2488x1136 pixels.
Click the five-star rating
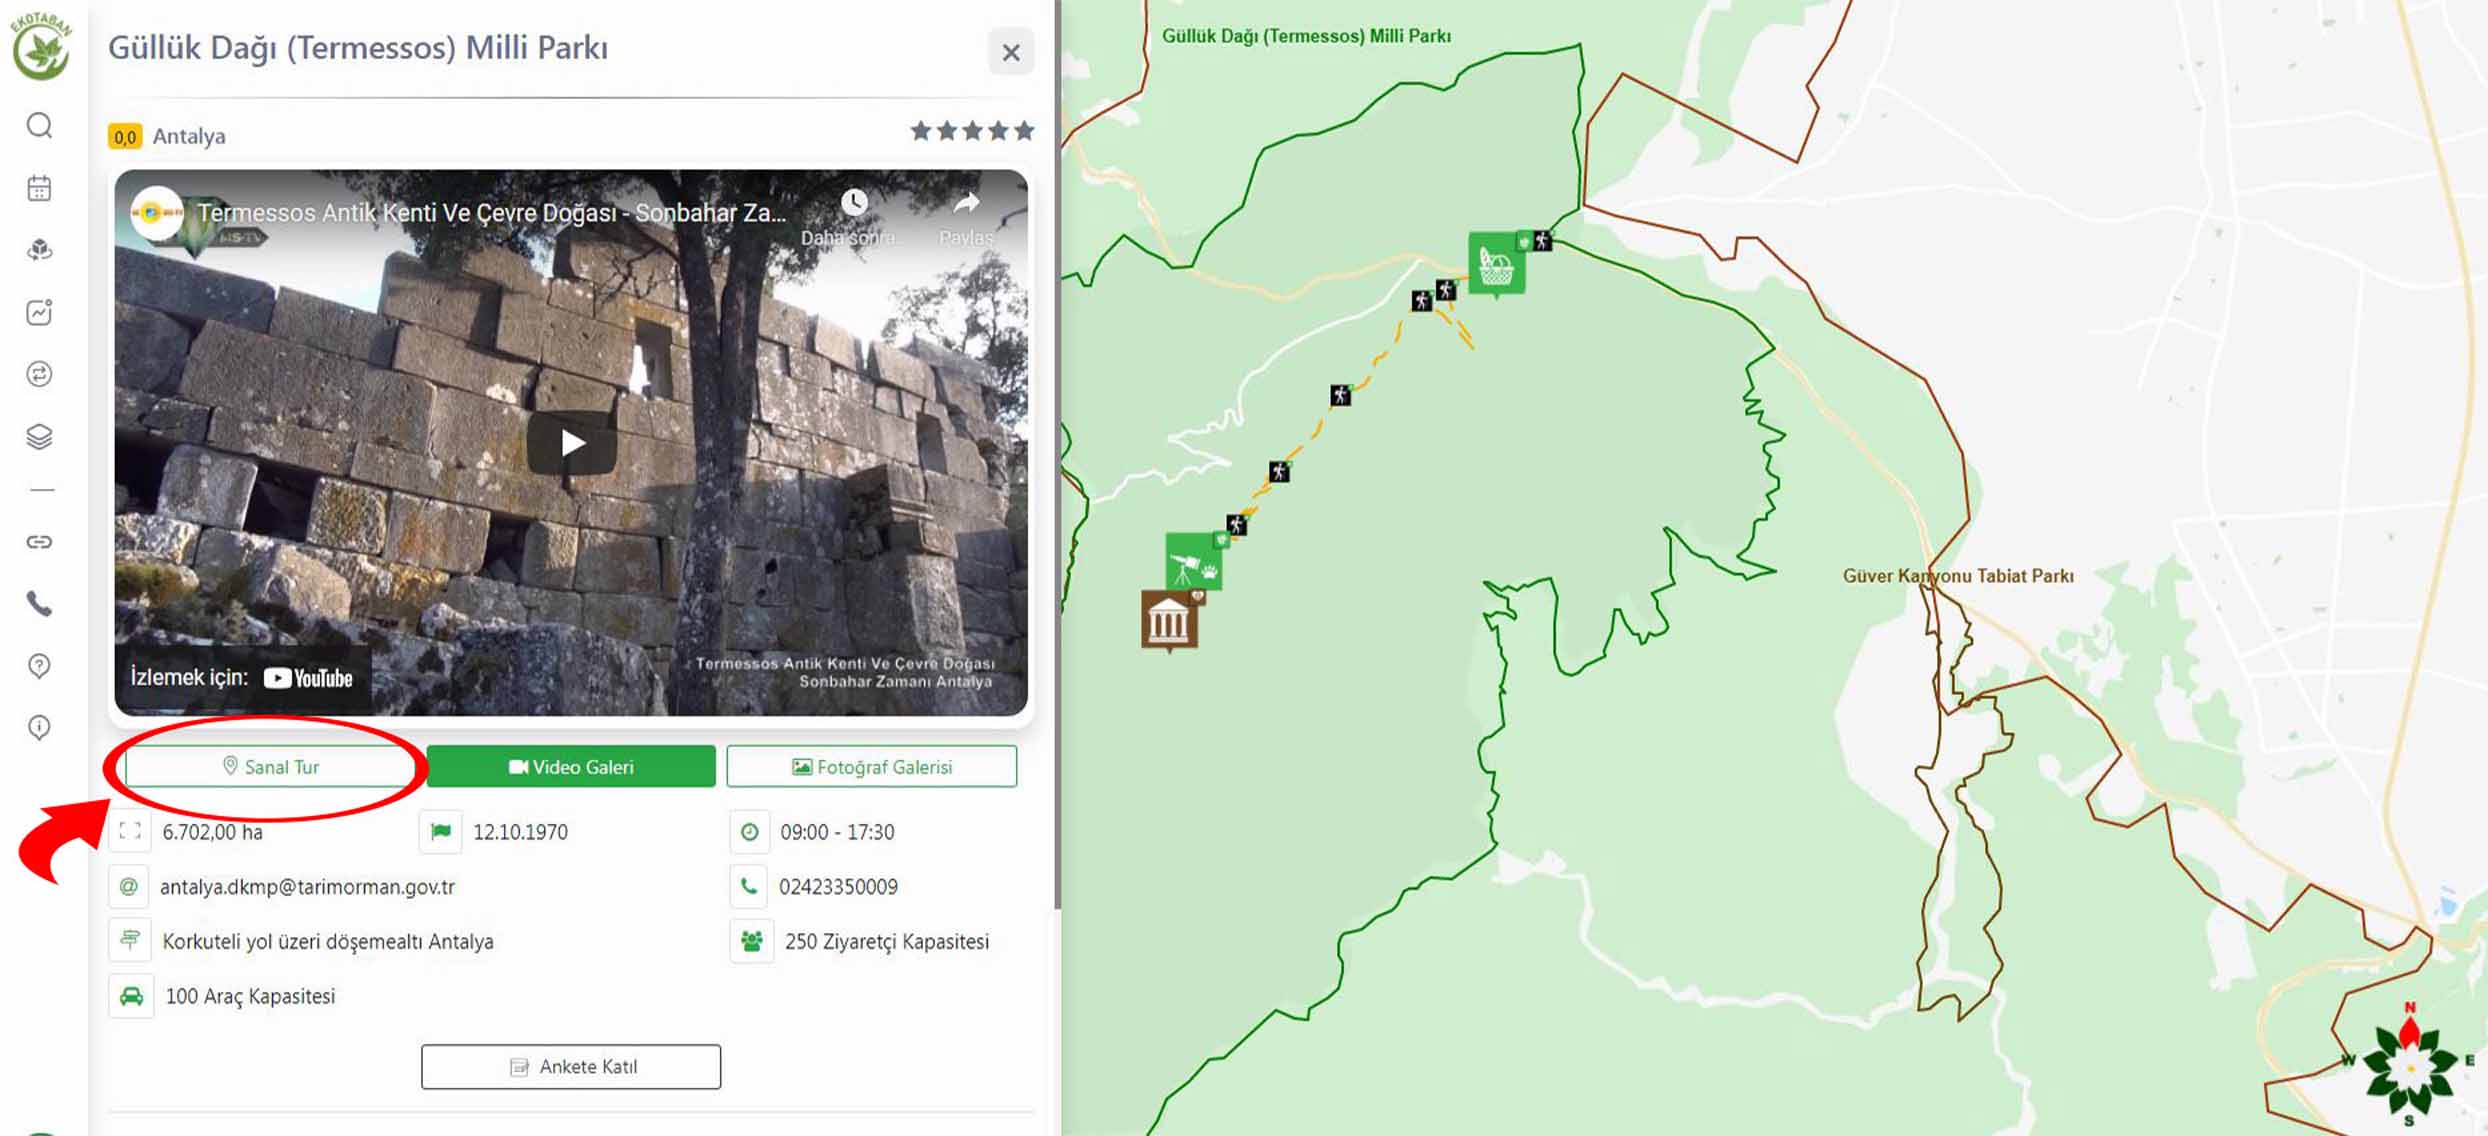click(971, 131)
